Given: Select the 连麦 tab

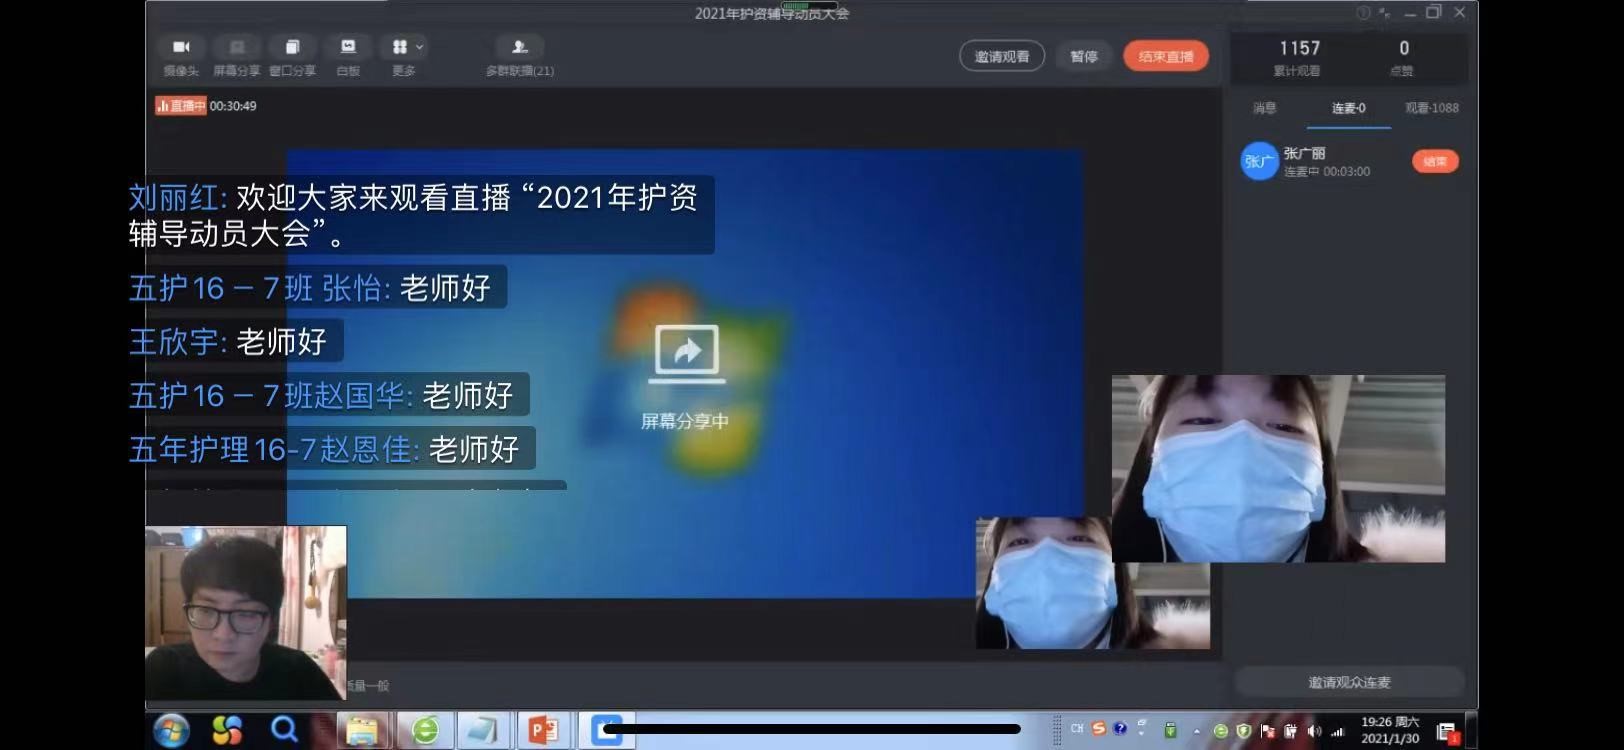Looking at the screenshot, I should 1348,108.
